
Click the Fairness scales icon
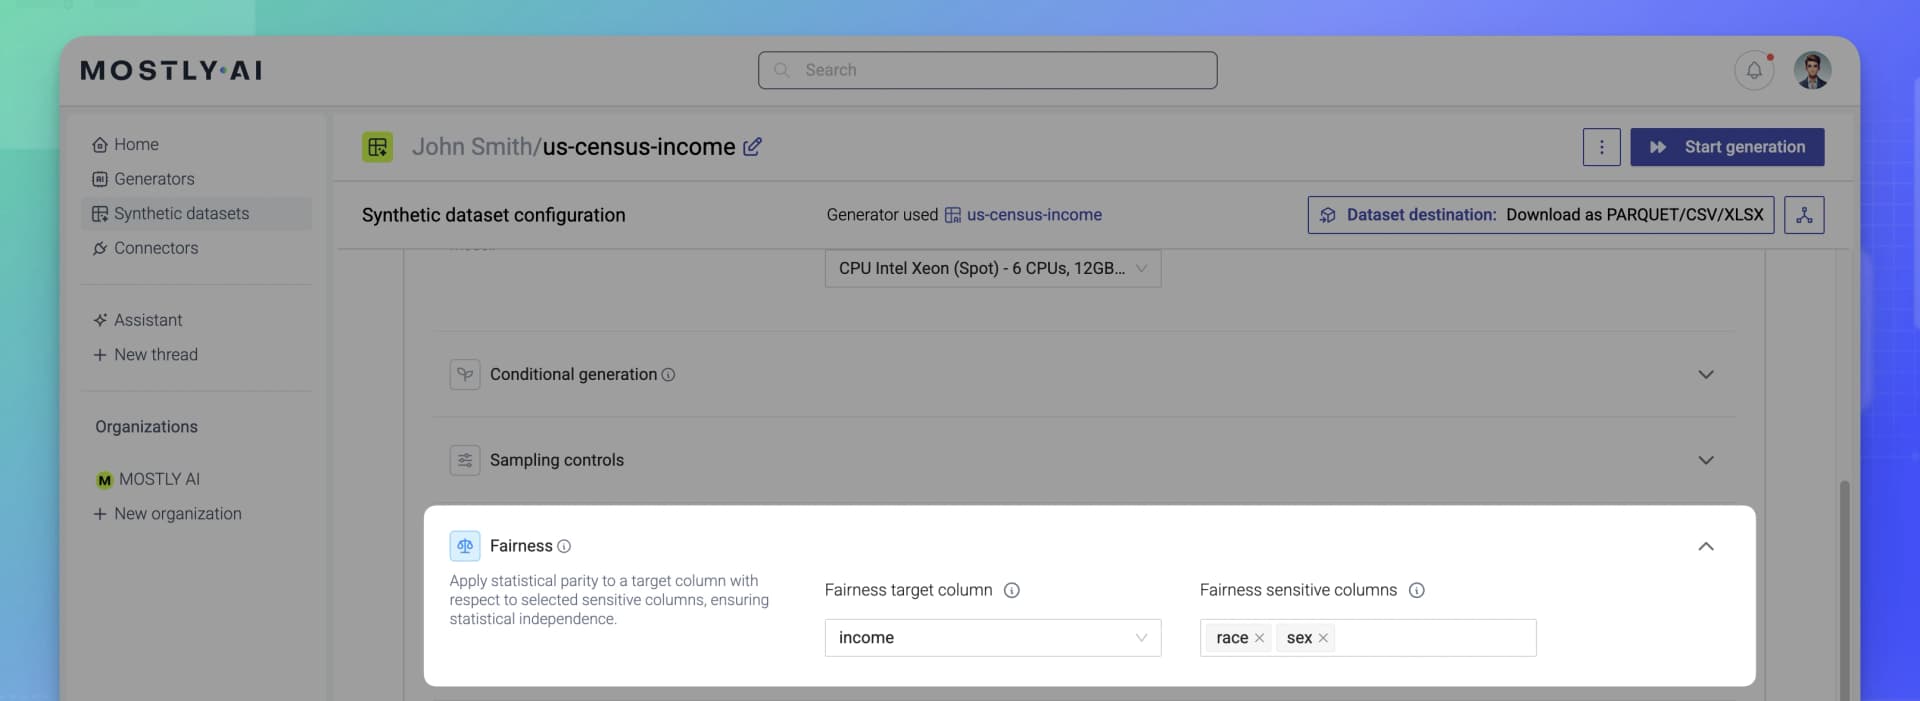click(465, 546)
